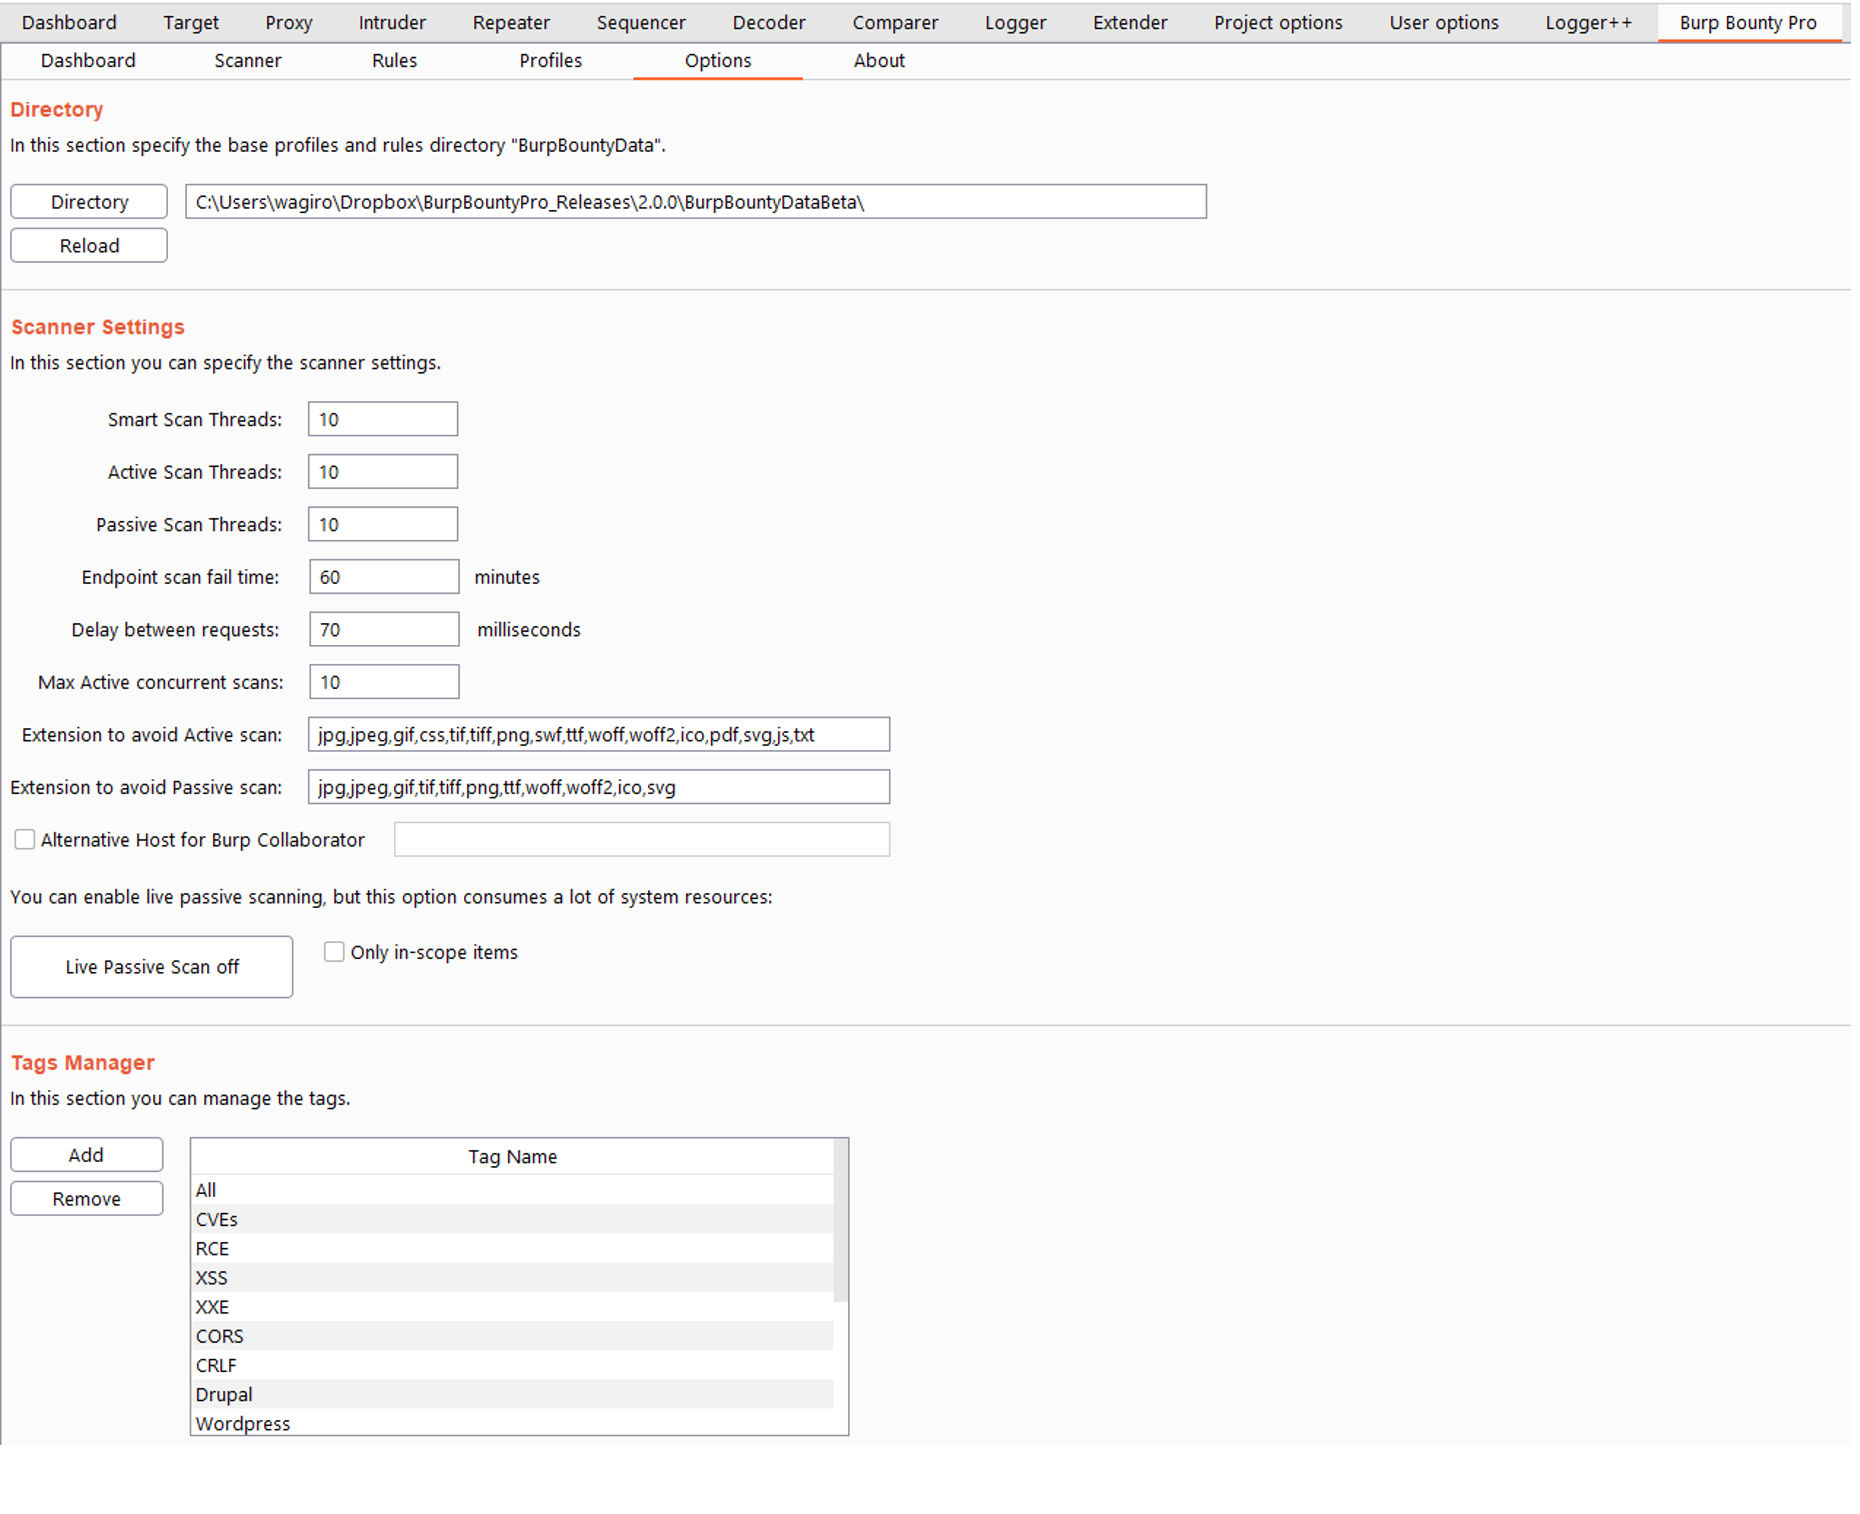1860x1514 pixels.
Task: Enable Alternative Host for Burp Collaborator
Action: point(24,839)
